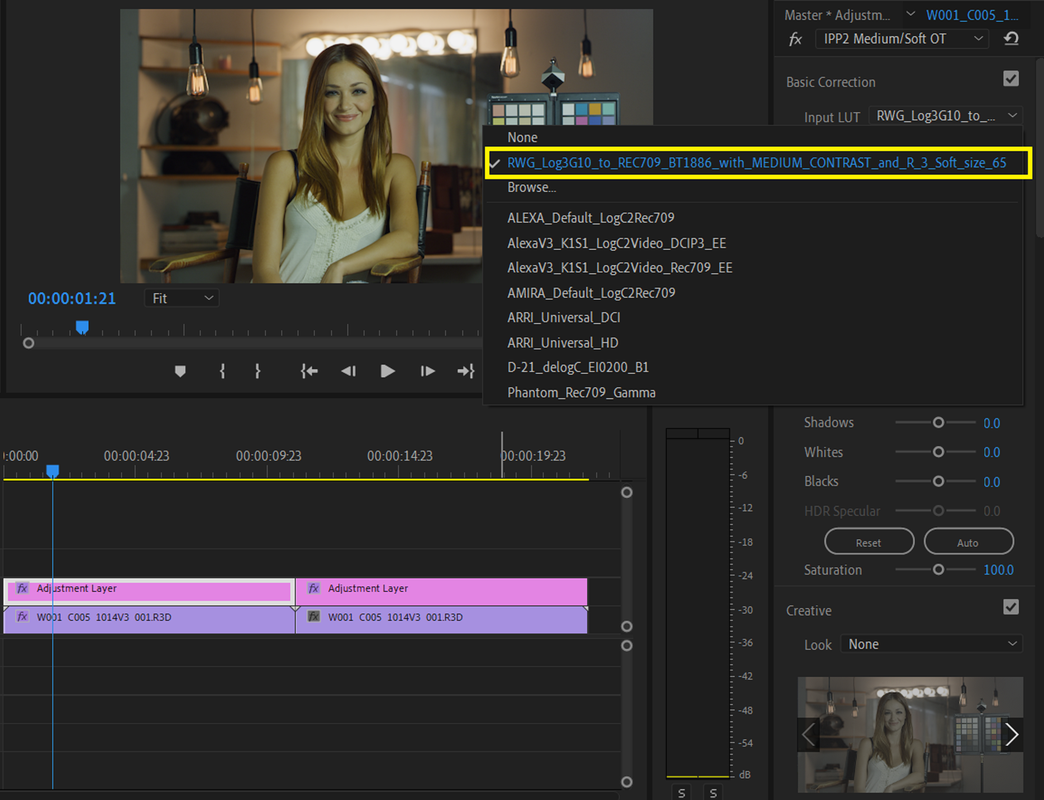Click the Auto button in Basic Correction

[x=968, y=542]
